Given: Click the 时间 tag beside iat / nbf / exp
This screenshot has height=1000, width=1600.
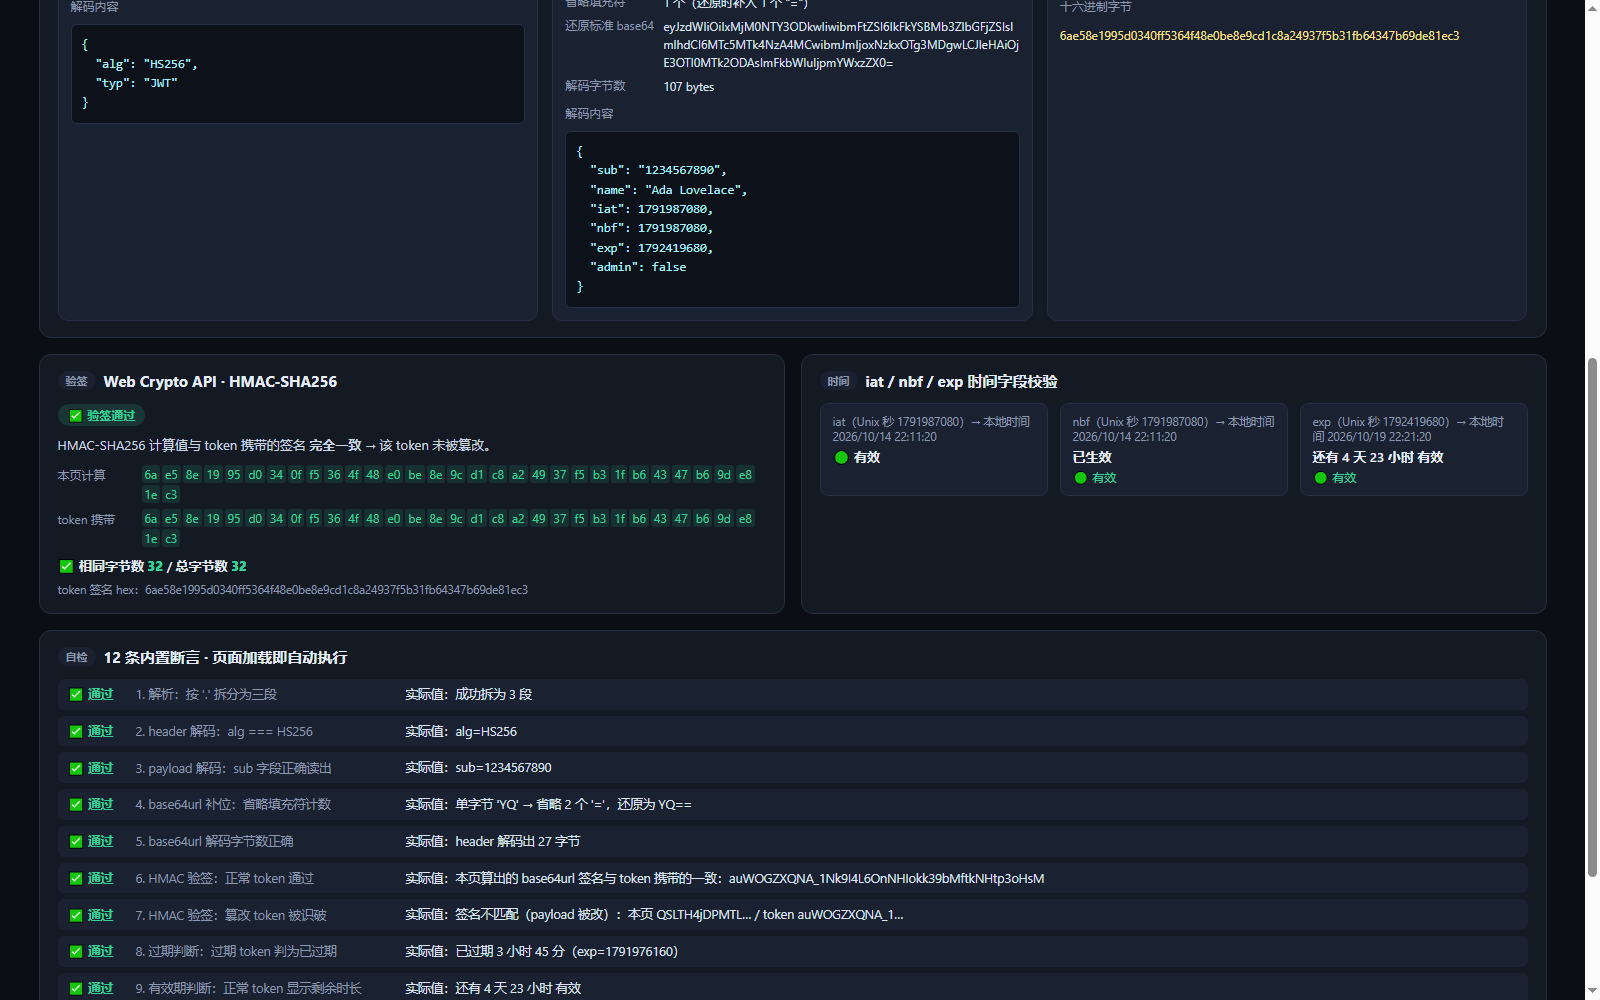Looking at the screenshot, I should click(x=838, y=381).
